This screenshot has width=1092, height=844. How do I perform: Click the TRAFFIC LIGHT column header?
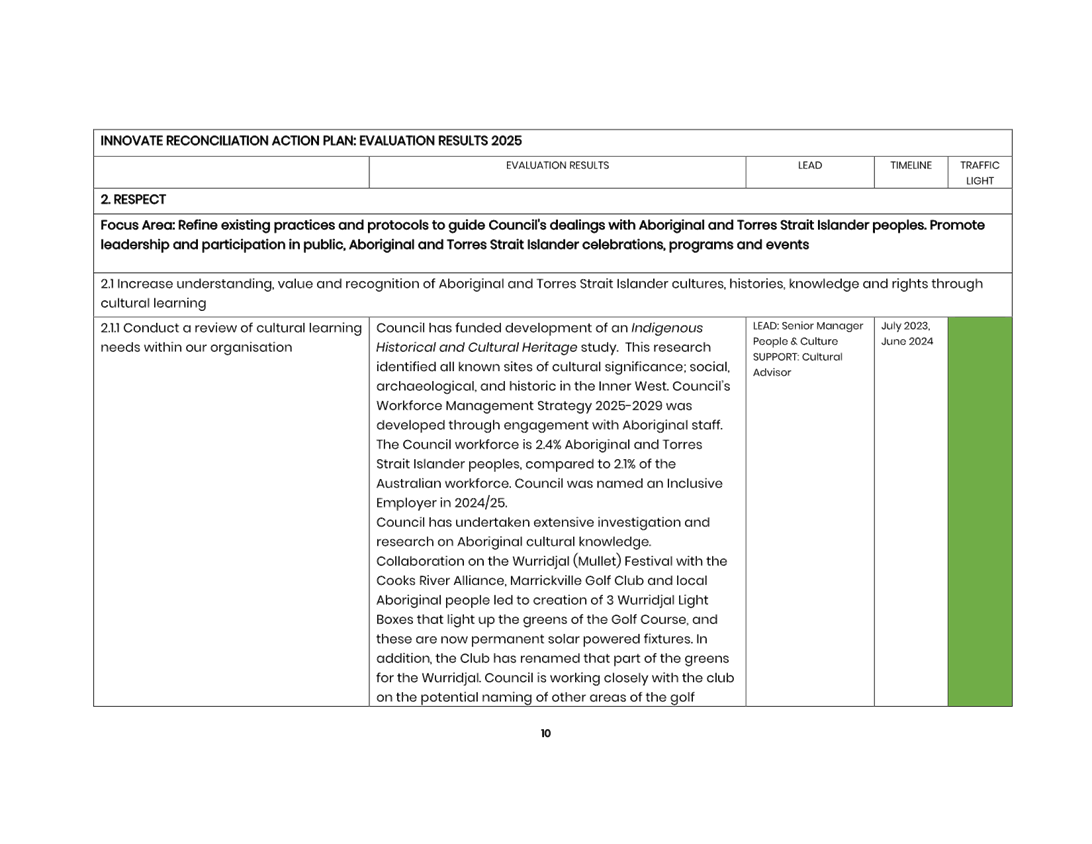click(979, 171)
